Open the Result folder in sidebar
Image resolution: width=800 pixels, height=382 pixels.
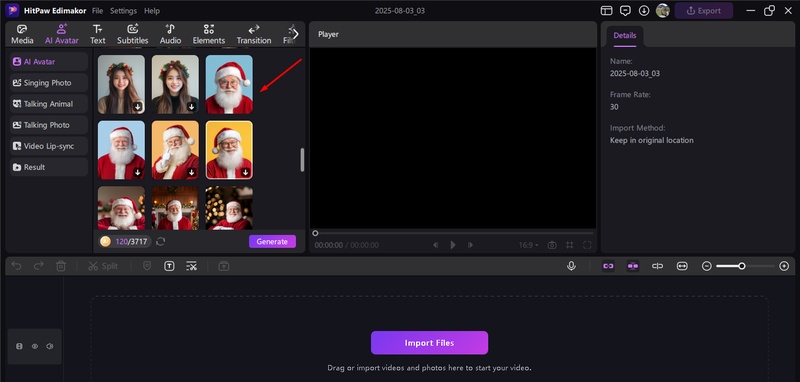click(x=49, y=167)
